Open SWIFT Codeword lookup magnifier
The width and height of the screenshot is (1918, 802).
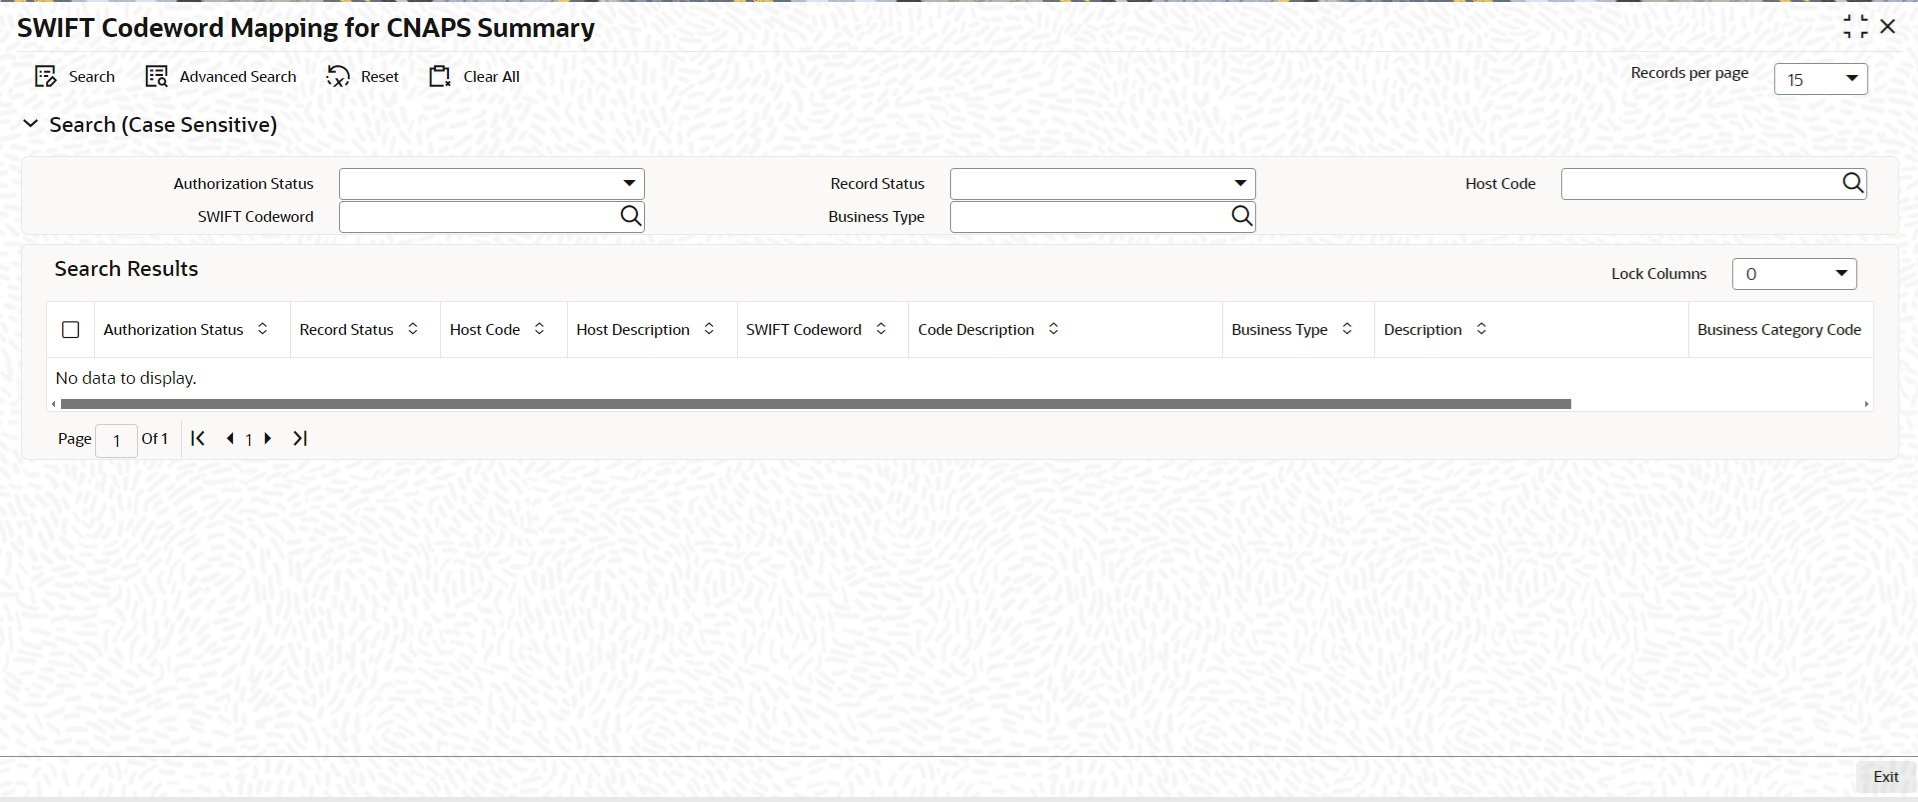point(631,216)
